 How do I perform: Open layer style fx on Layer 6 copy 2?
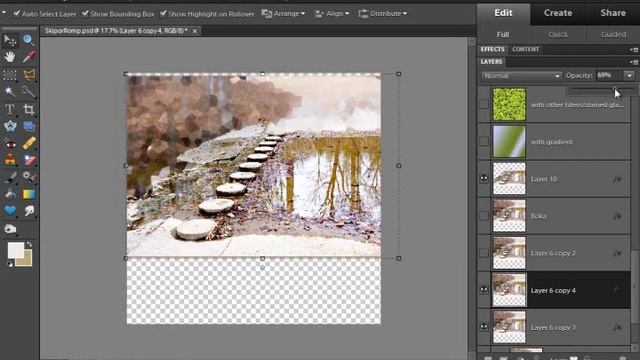point(617,253)
